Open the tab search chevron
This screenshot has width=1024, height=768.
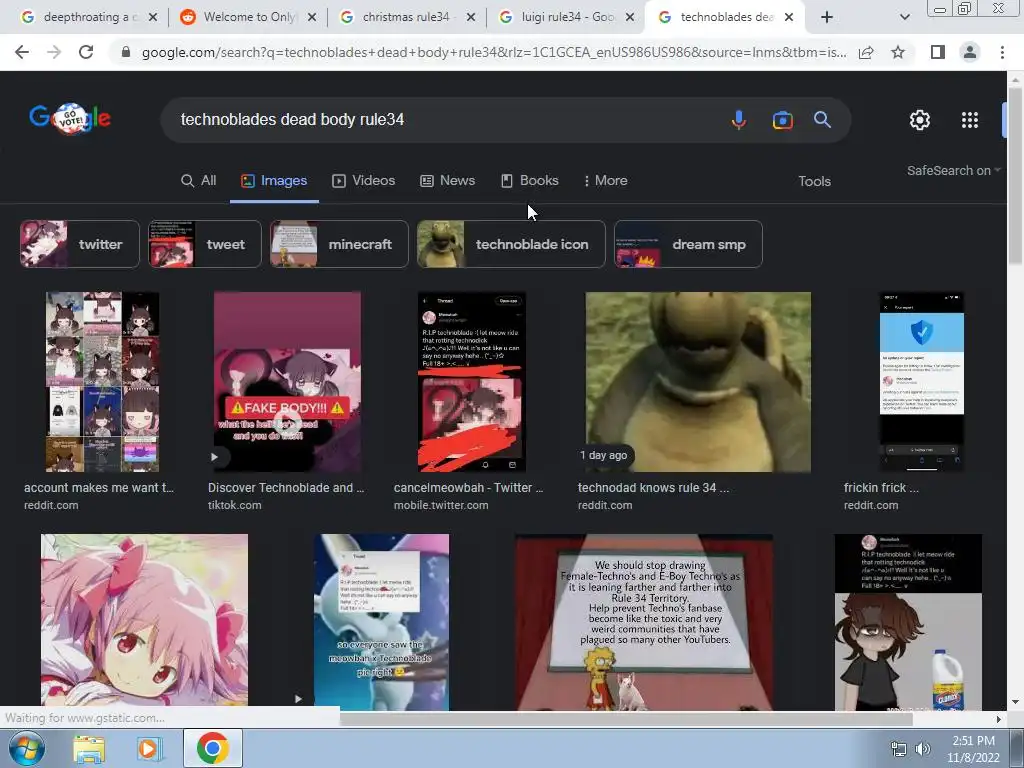904,18
